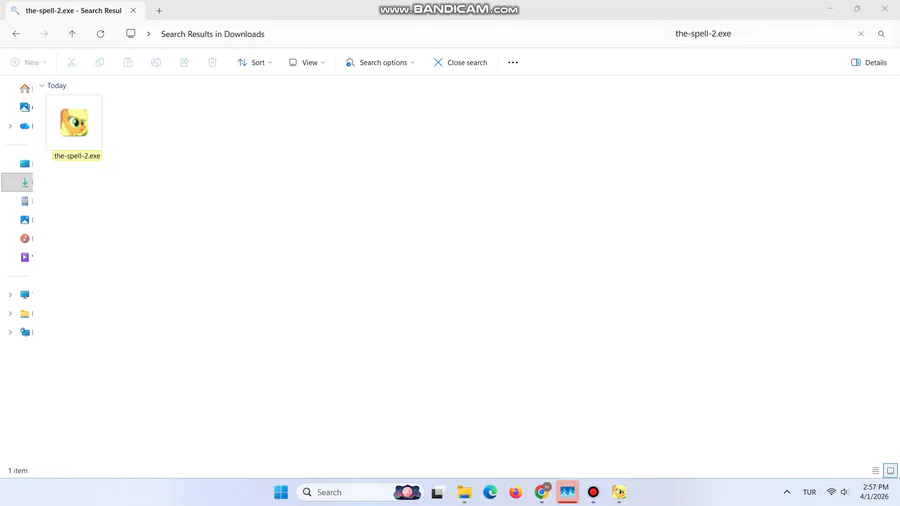Expand the OneDrive tree node
The image size is (900, 506).
click(10, 126)
